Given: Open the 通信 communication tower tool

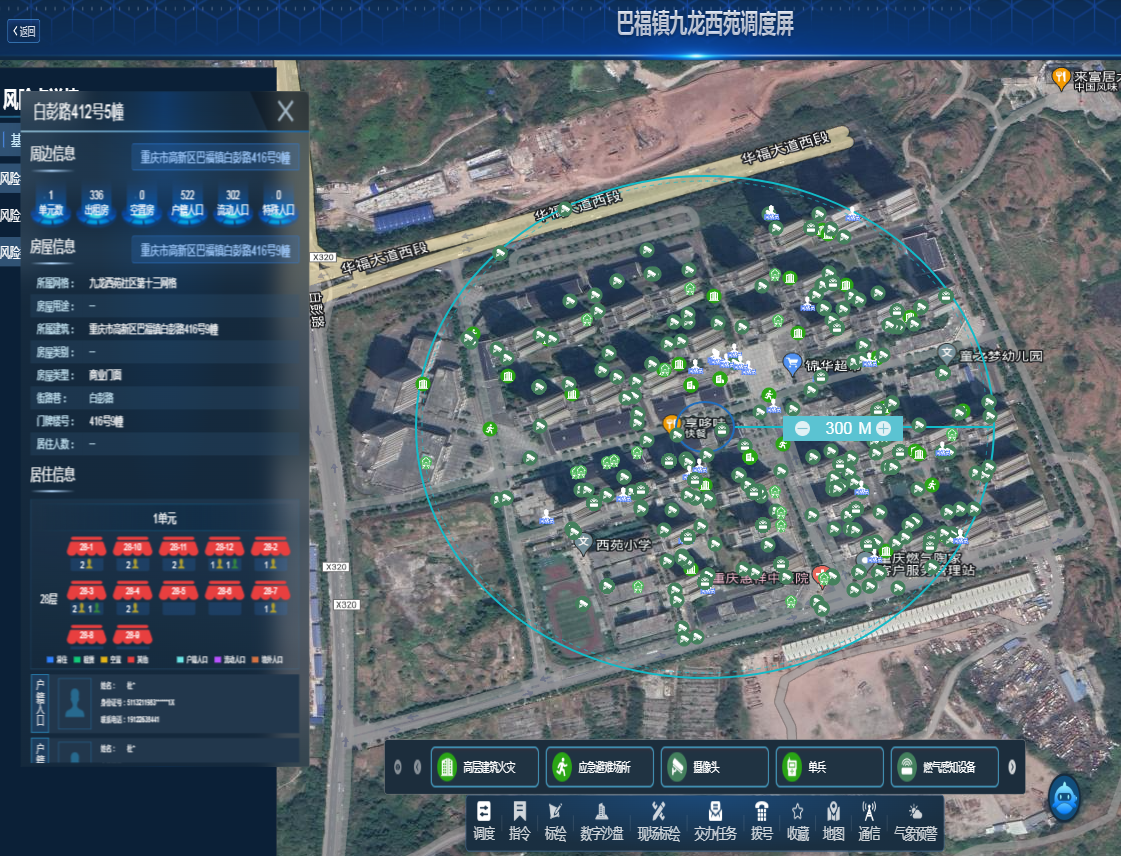Looking at the screenshot, I should click(868, 819).
